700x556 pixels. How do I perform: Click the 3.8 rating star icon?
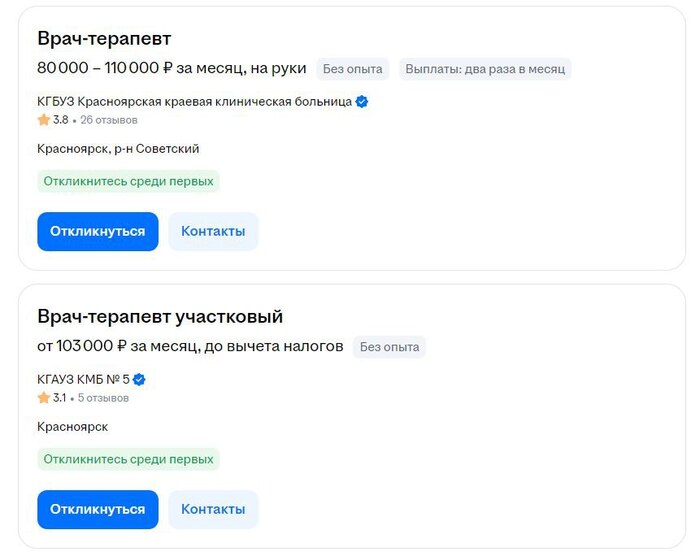pos(44,120)
